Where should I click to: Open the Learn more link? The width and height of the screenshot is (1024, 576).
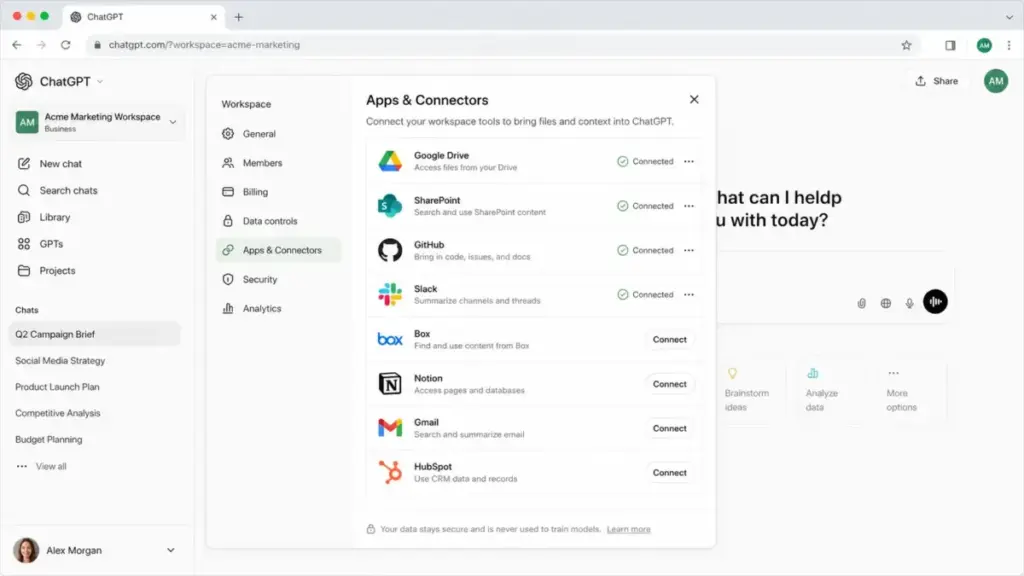[628, 530]
